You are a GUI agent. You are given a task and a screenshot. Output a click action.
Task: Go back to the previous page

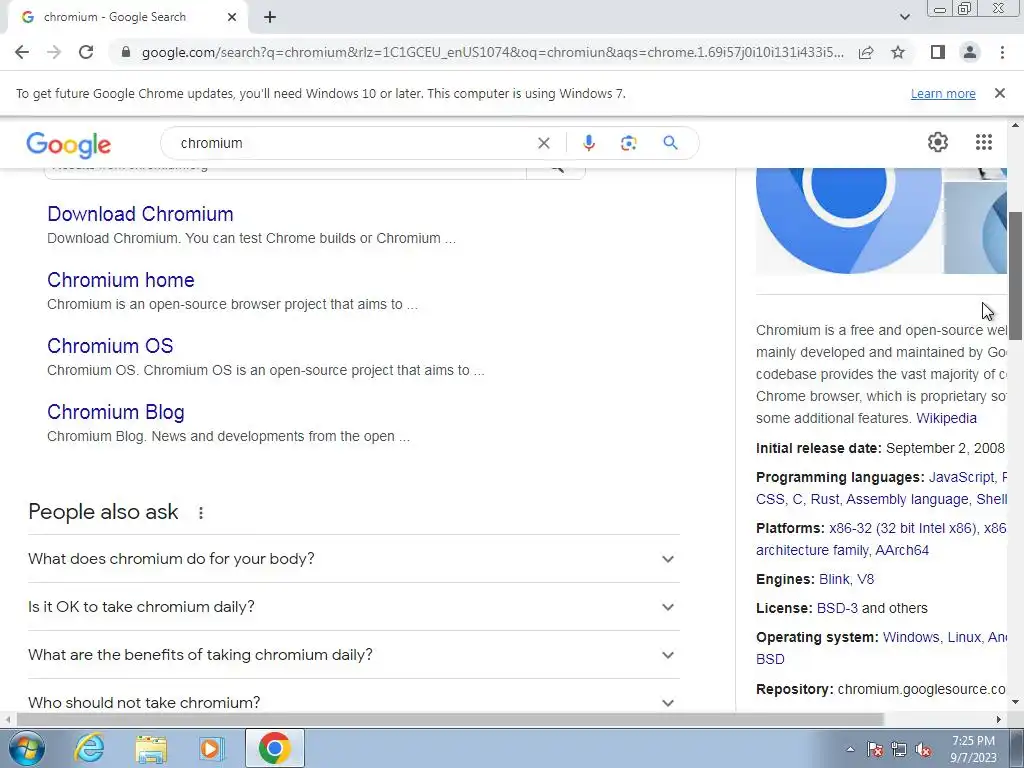pyautogui.click(x=22, y=52)
